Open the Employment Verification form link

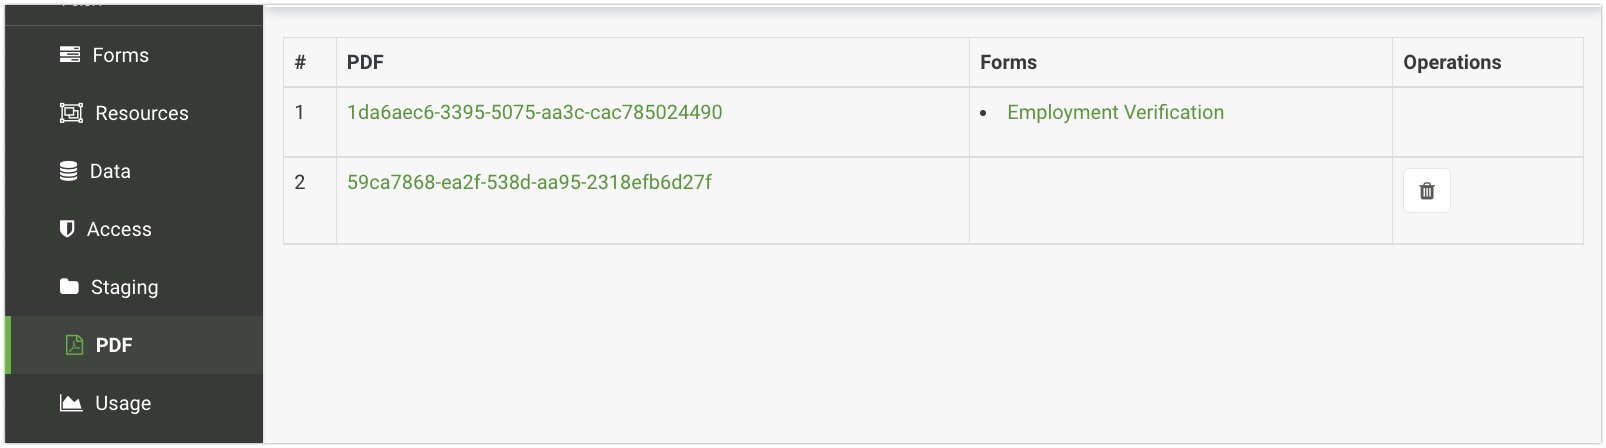click(x=1115, y=113)
